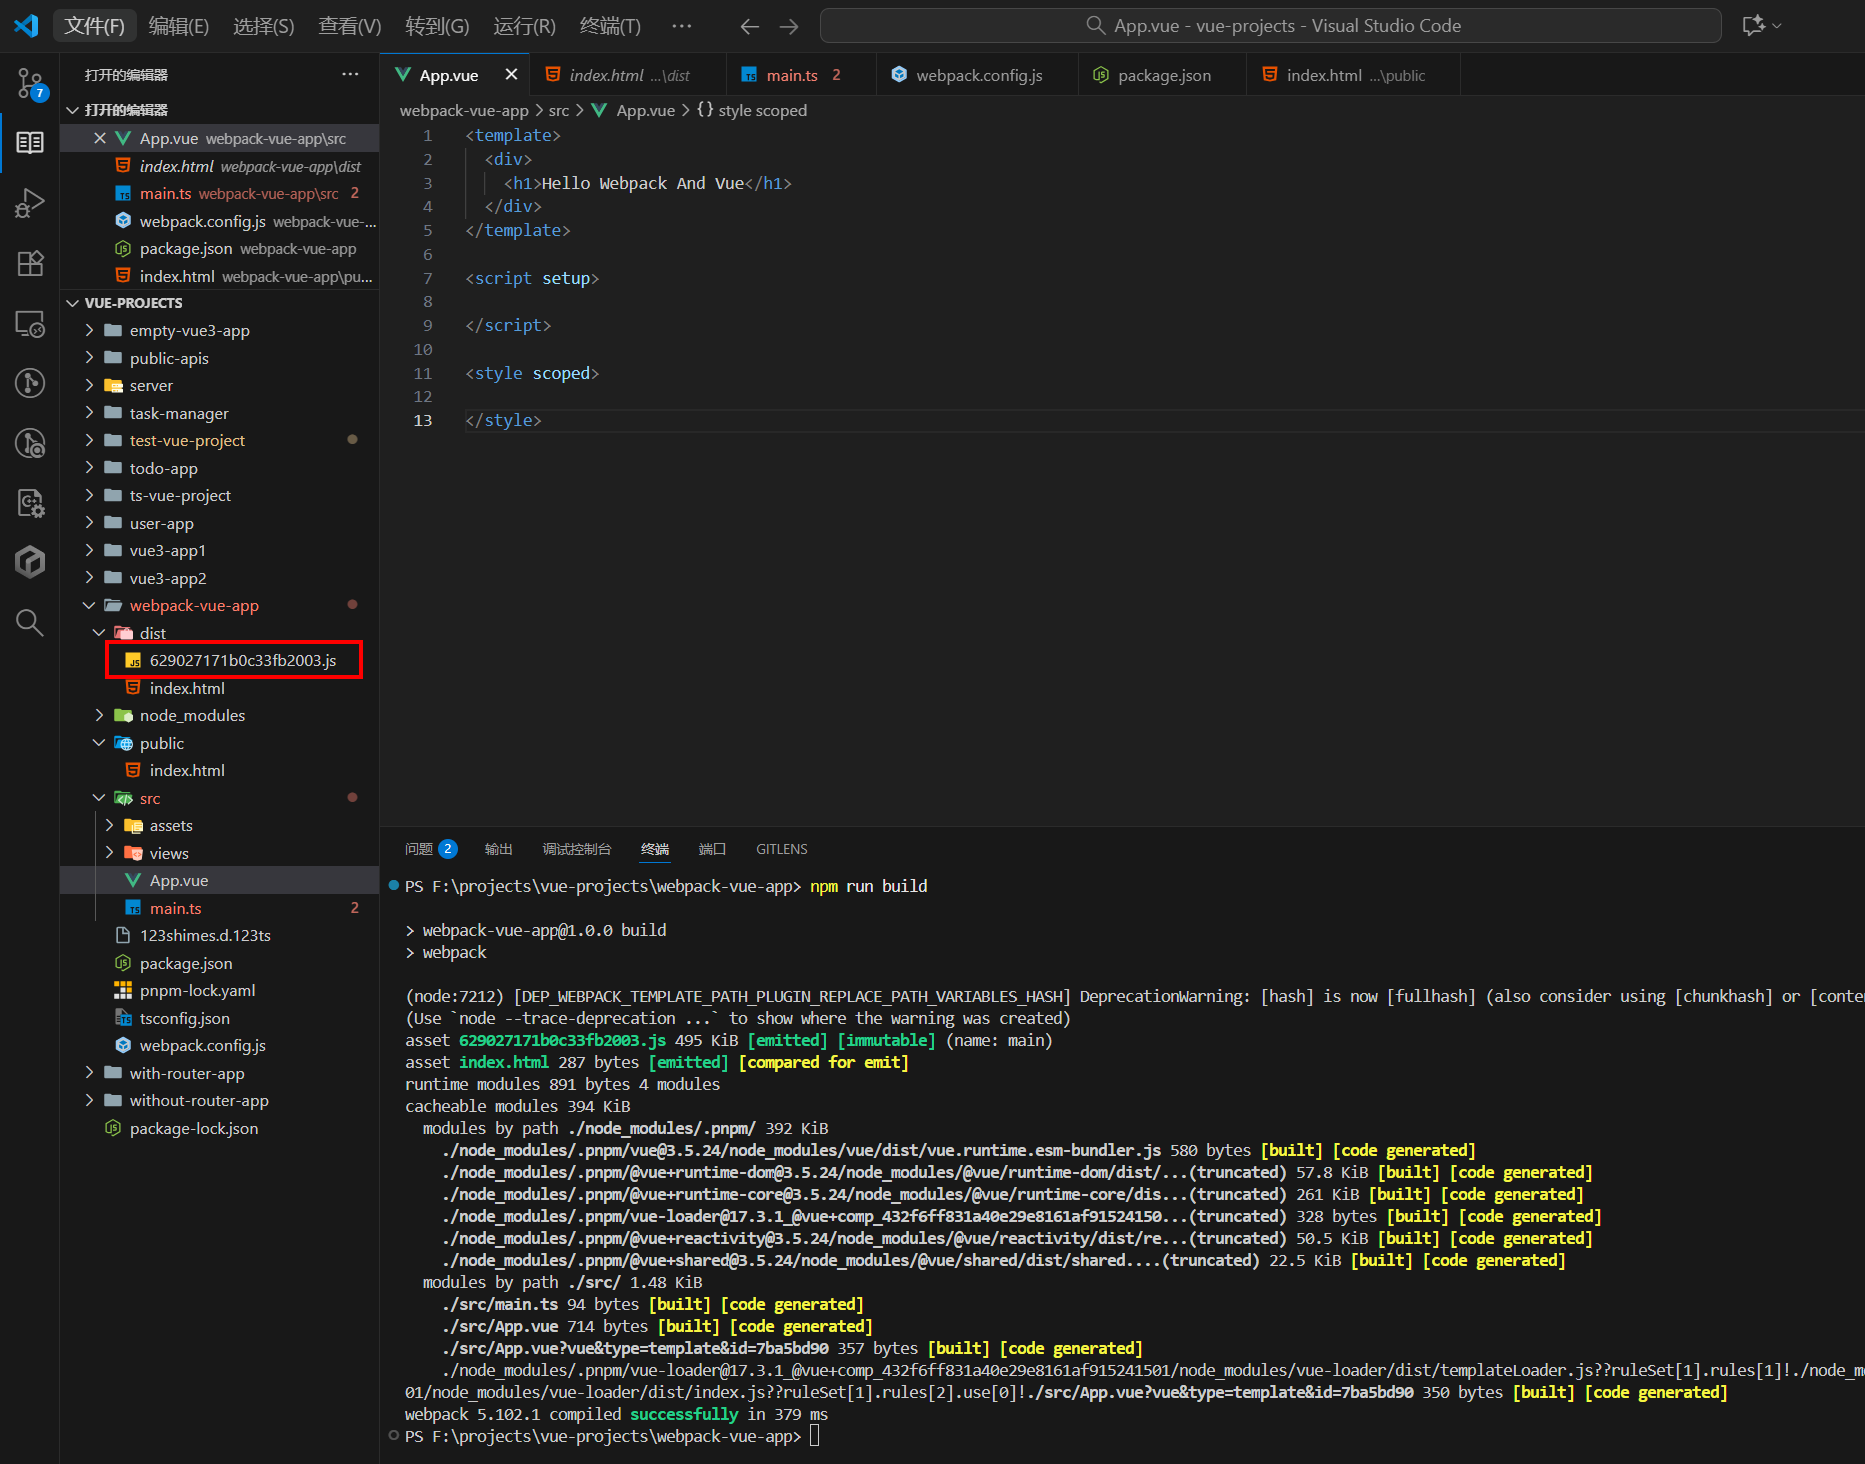Image resolution: width=1865 pixels, height=1464 pixels.
Task: Open webpack.config.js in the file tree
Action: [x=202, y=1045]
